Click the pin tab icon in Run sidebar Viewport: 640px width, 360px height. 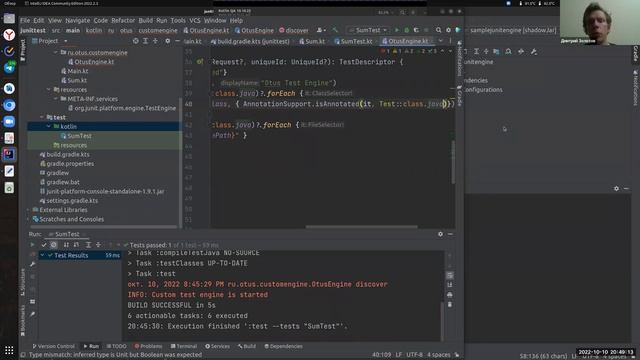tap(33, 314)
